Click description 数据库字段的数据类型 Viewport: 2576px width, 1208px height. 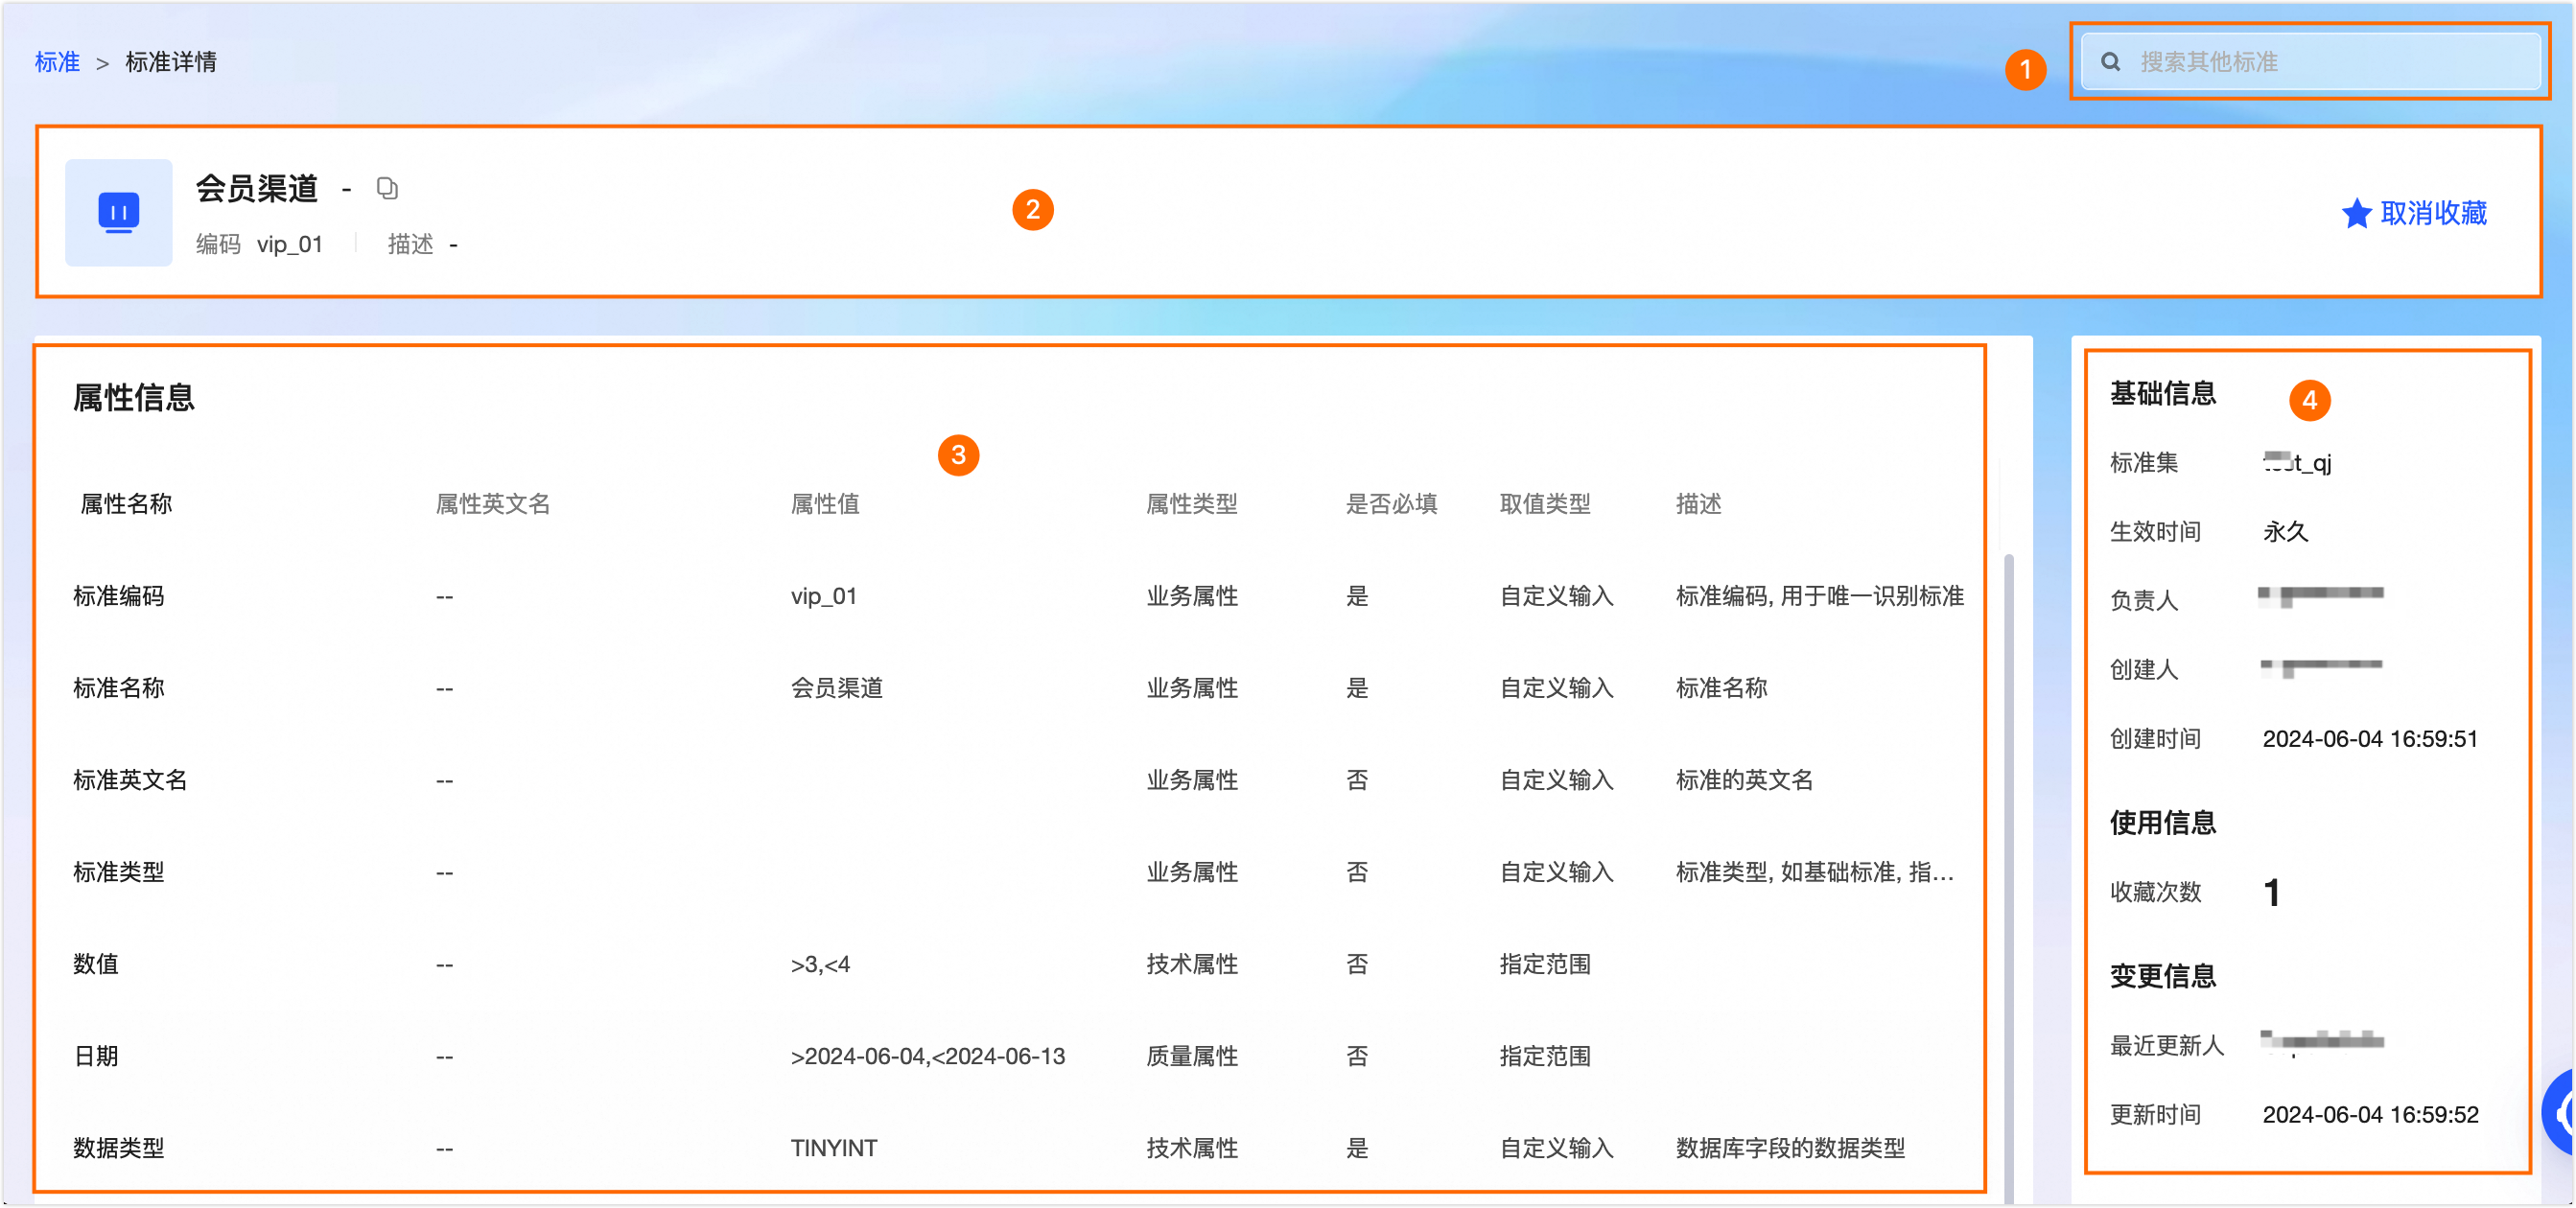click(x=1790, y=1148)
